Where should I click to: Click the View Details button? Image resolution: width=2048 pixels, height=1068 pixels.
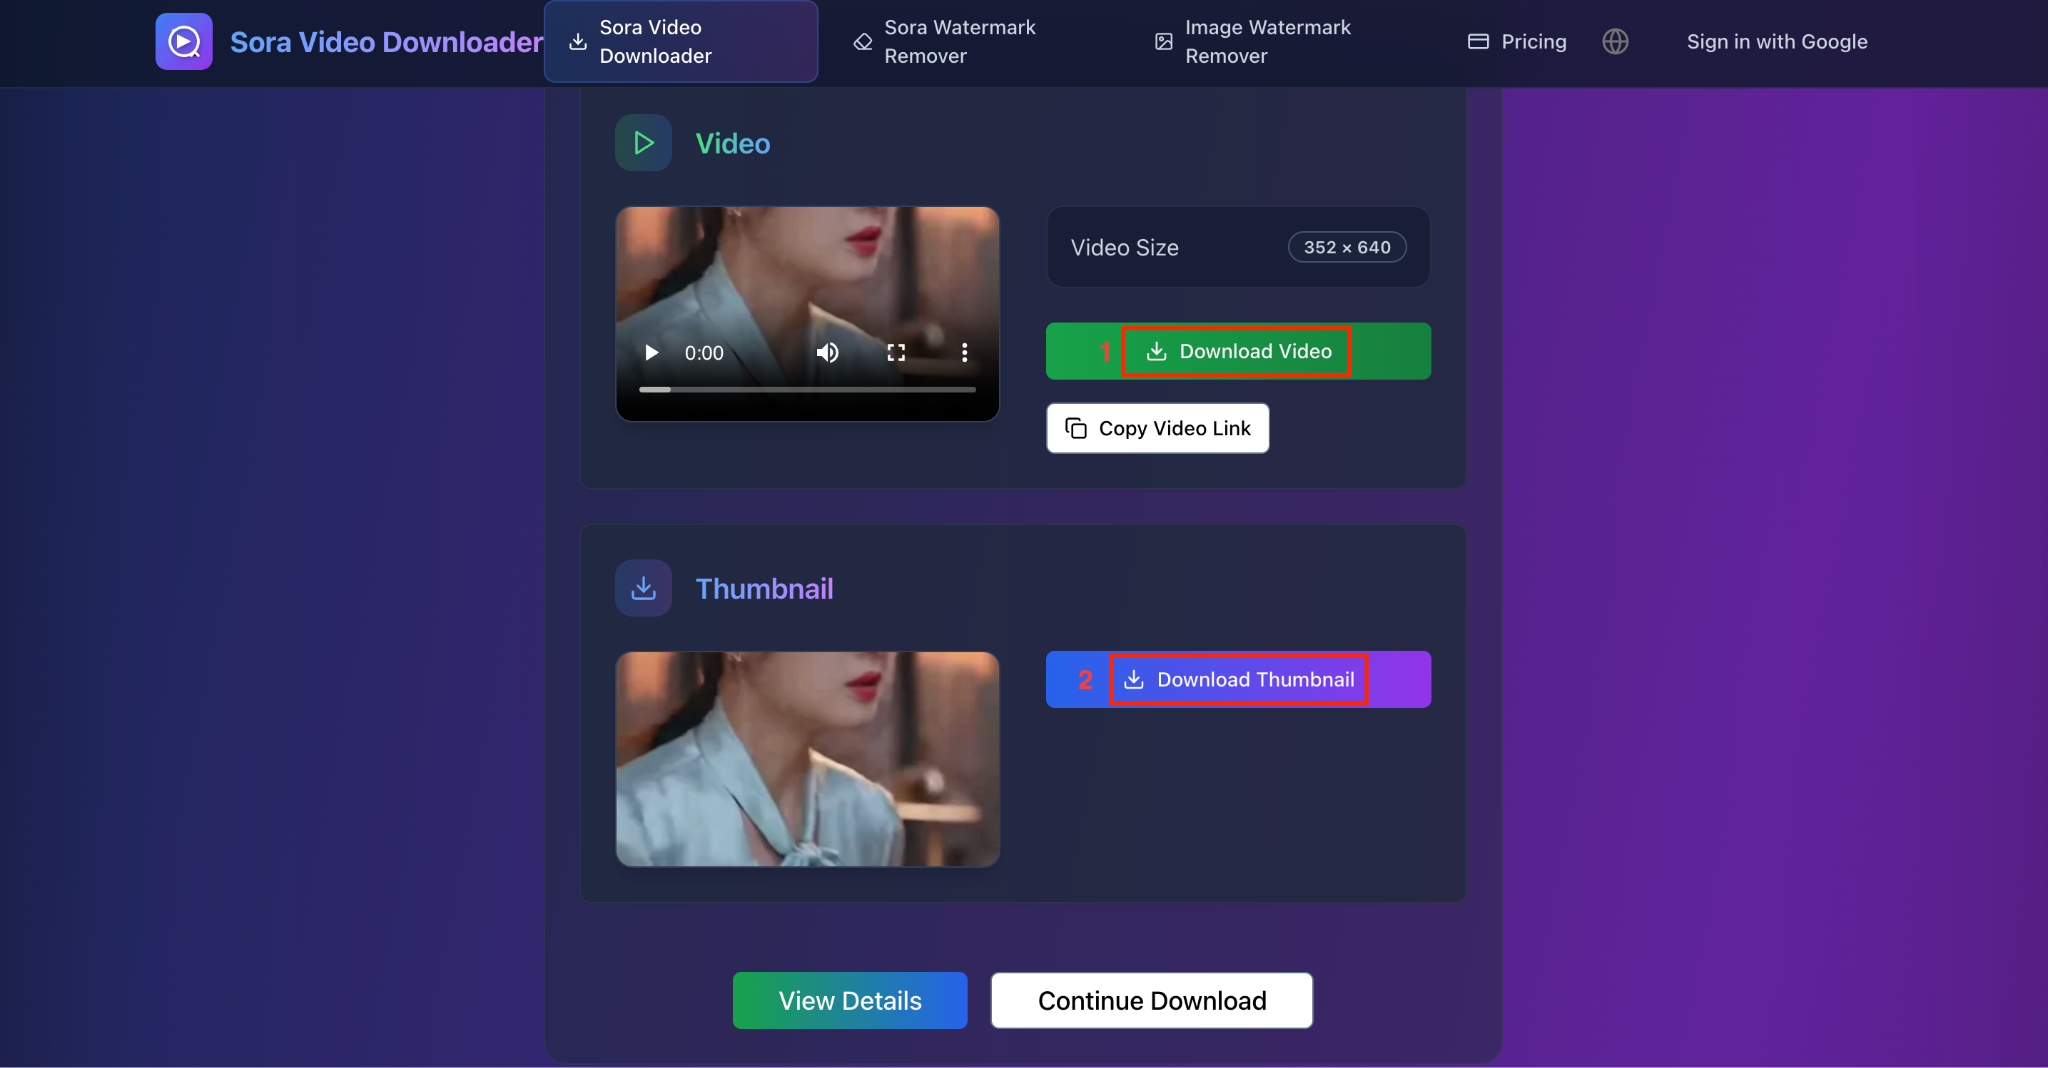pos(849,1000)
